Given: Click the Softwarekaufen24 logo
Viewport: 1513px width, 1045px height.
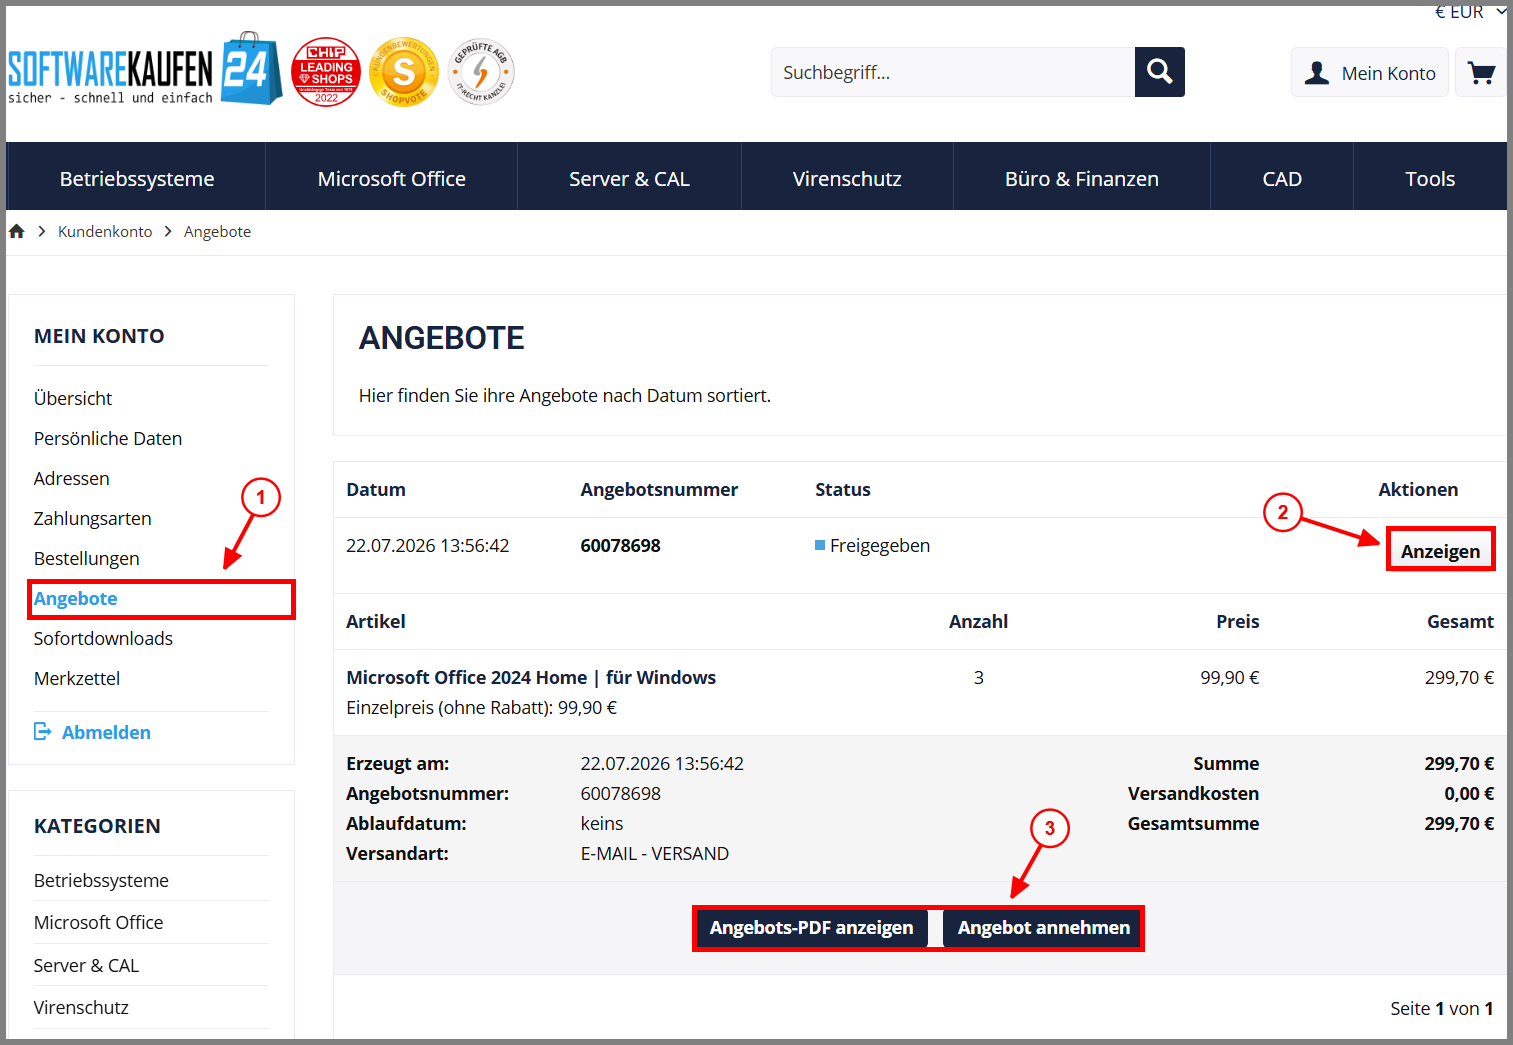Looking at the screenshot, I should tap(145, 70).
